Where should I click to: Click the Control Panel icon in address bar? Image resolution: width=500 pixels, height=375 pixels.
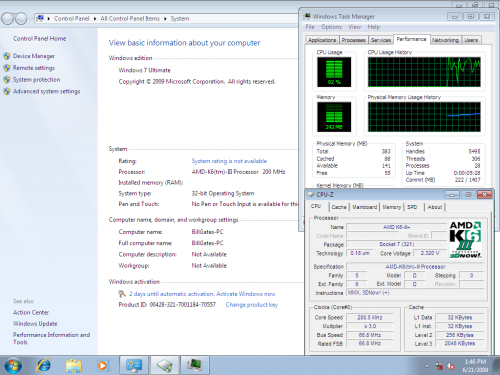[40, 18]
